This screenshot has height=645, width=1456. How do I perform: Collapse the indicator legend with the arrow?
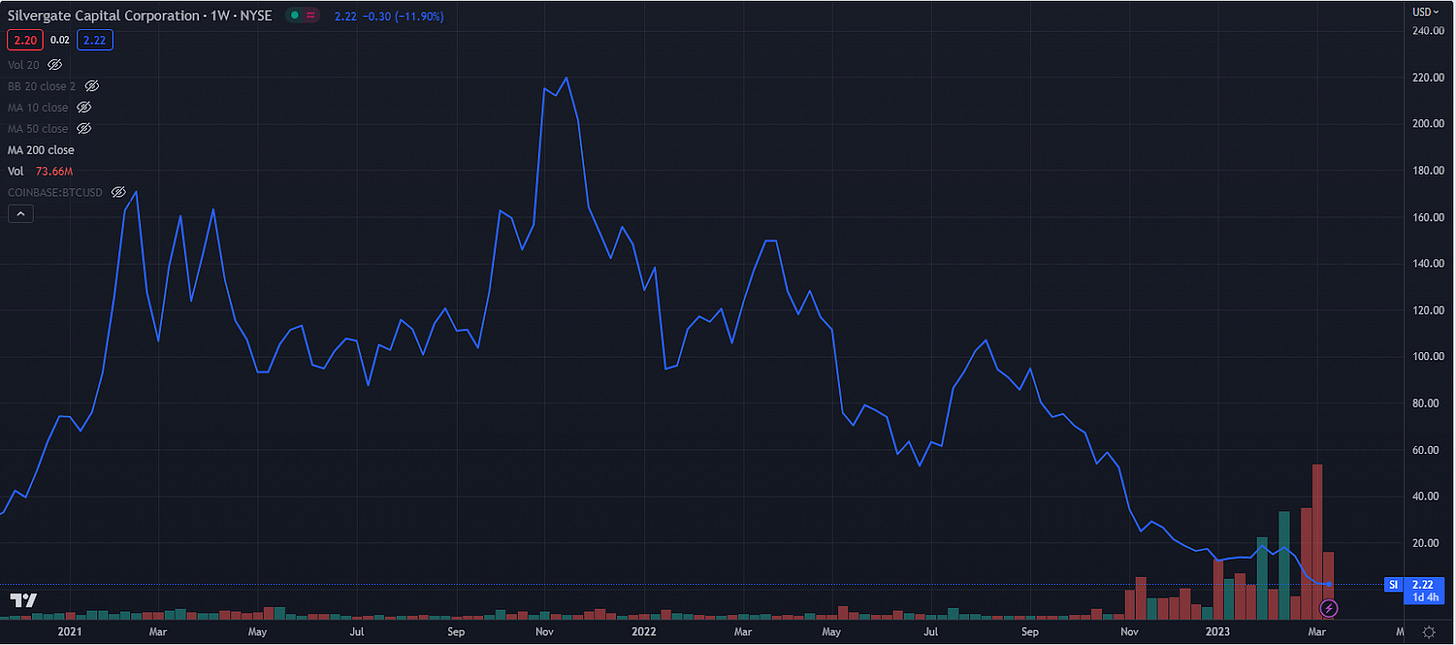tap(19, 213)
